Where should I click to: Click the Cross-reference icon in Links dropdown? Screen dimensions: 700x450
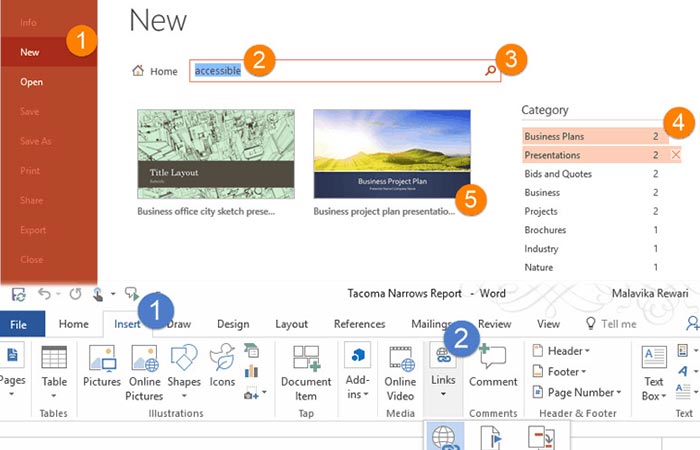tap(541, 438)
